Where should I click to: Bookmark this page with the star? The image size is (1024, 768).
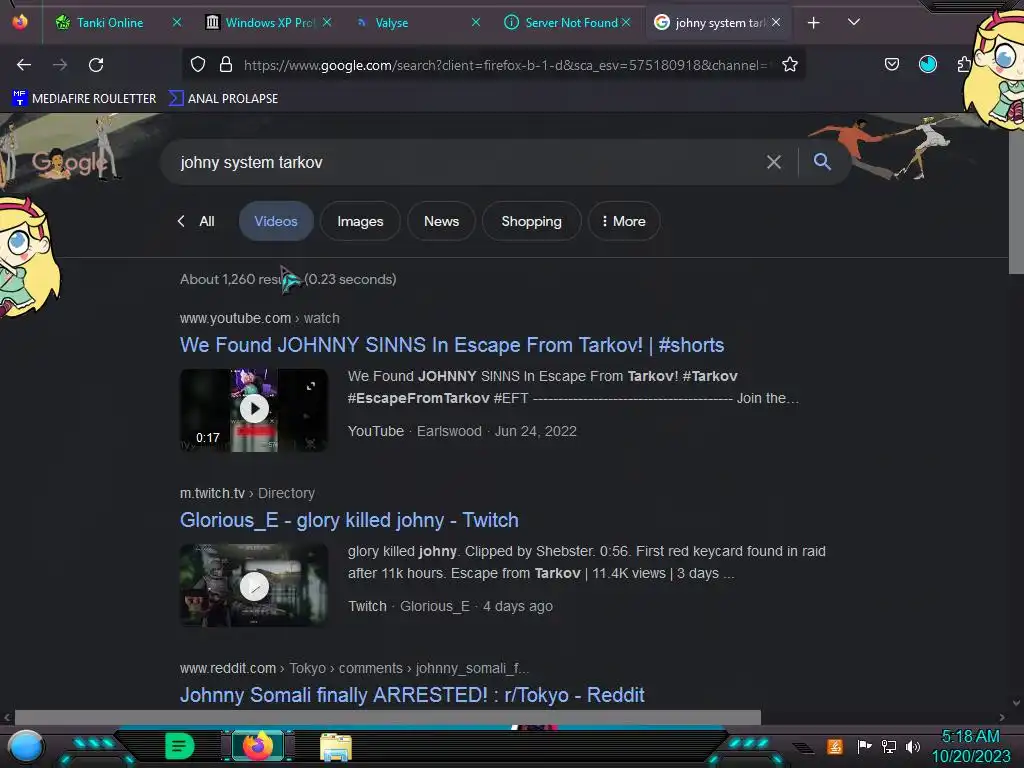coord(790,64)
